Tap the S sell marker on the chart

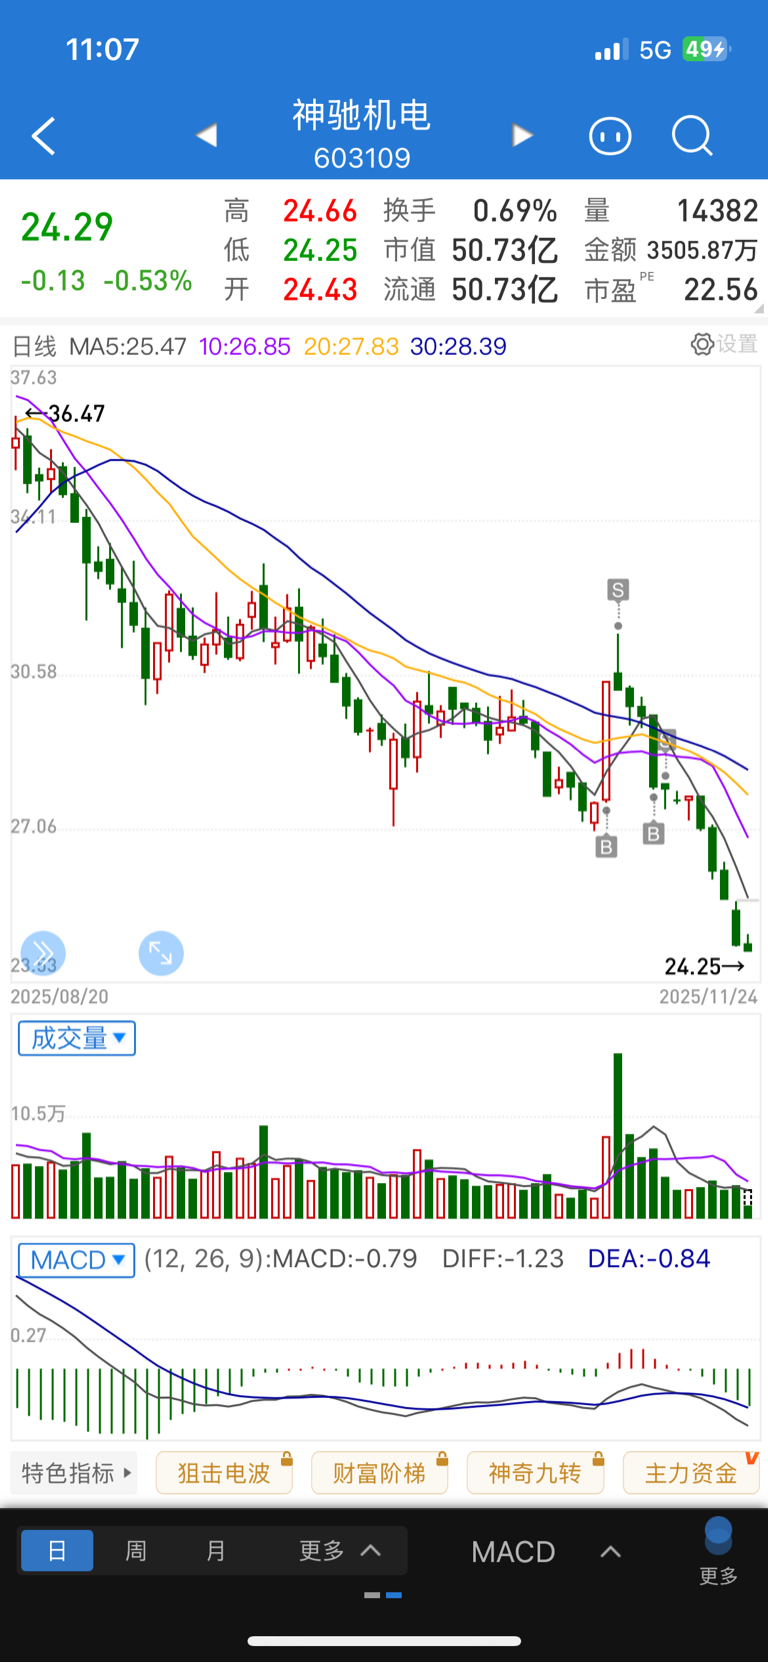click(x=618, y=590)
